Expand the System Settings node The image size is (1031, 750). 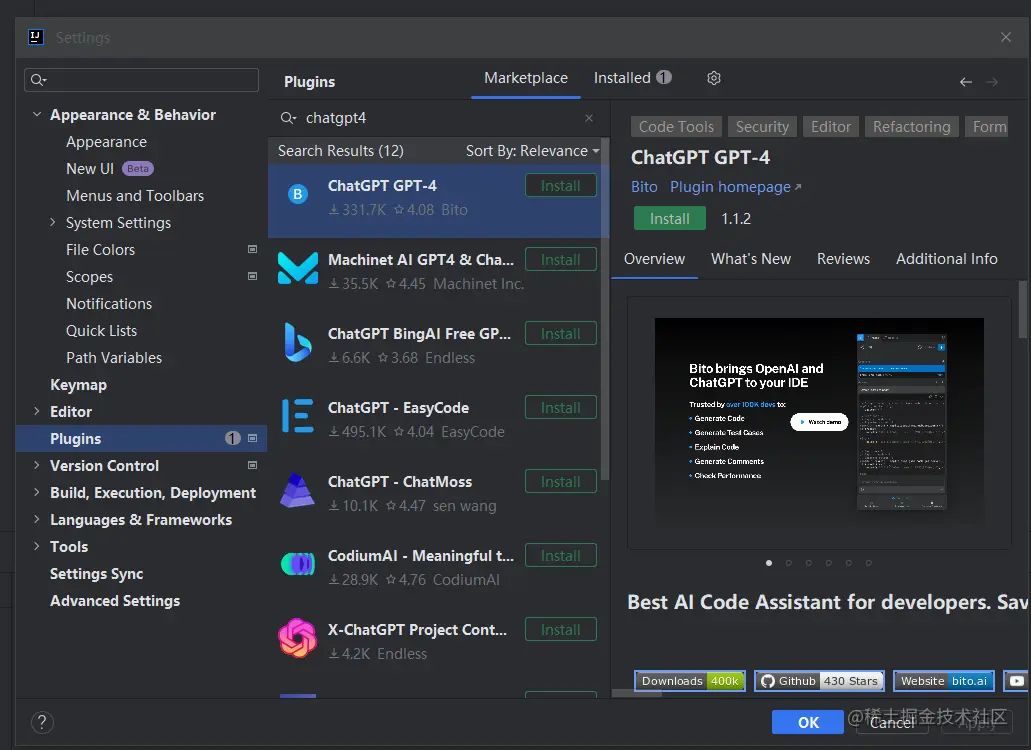[x=53, y=222]
